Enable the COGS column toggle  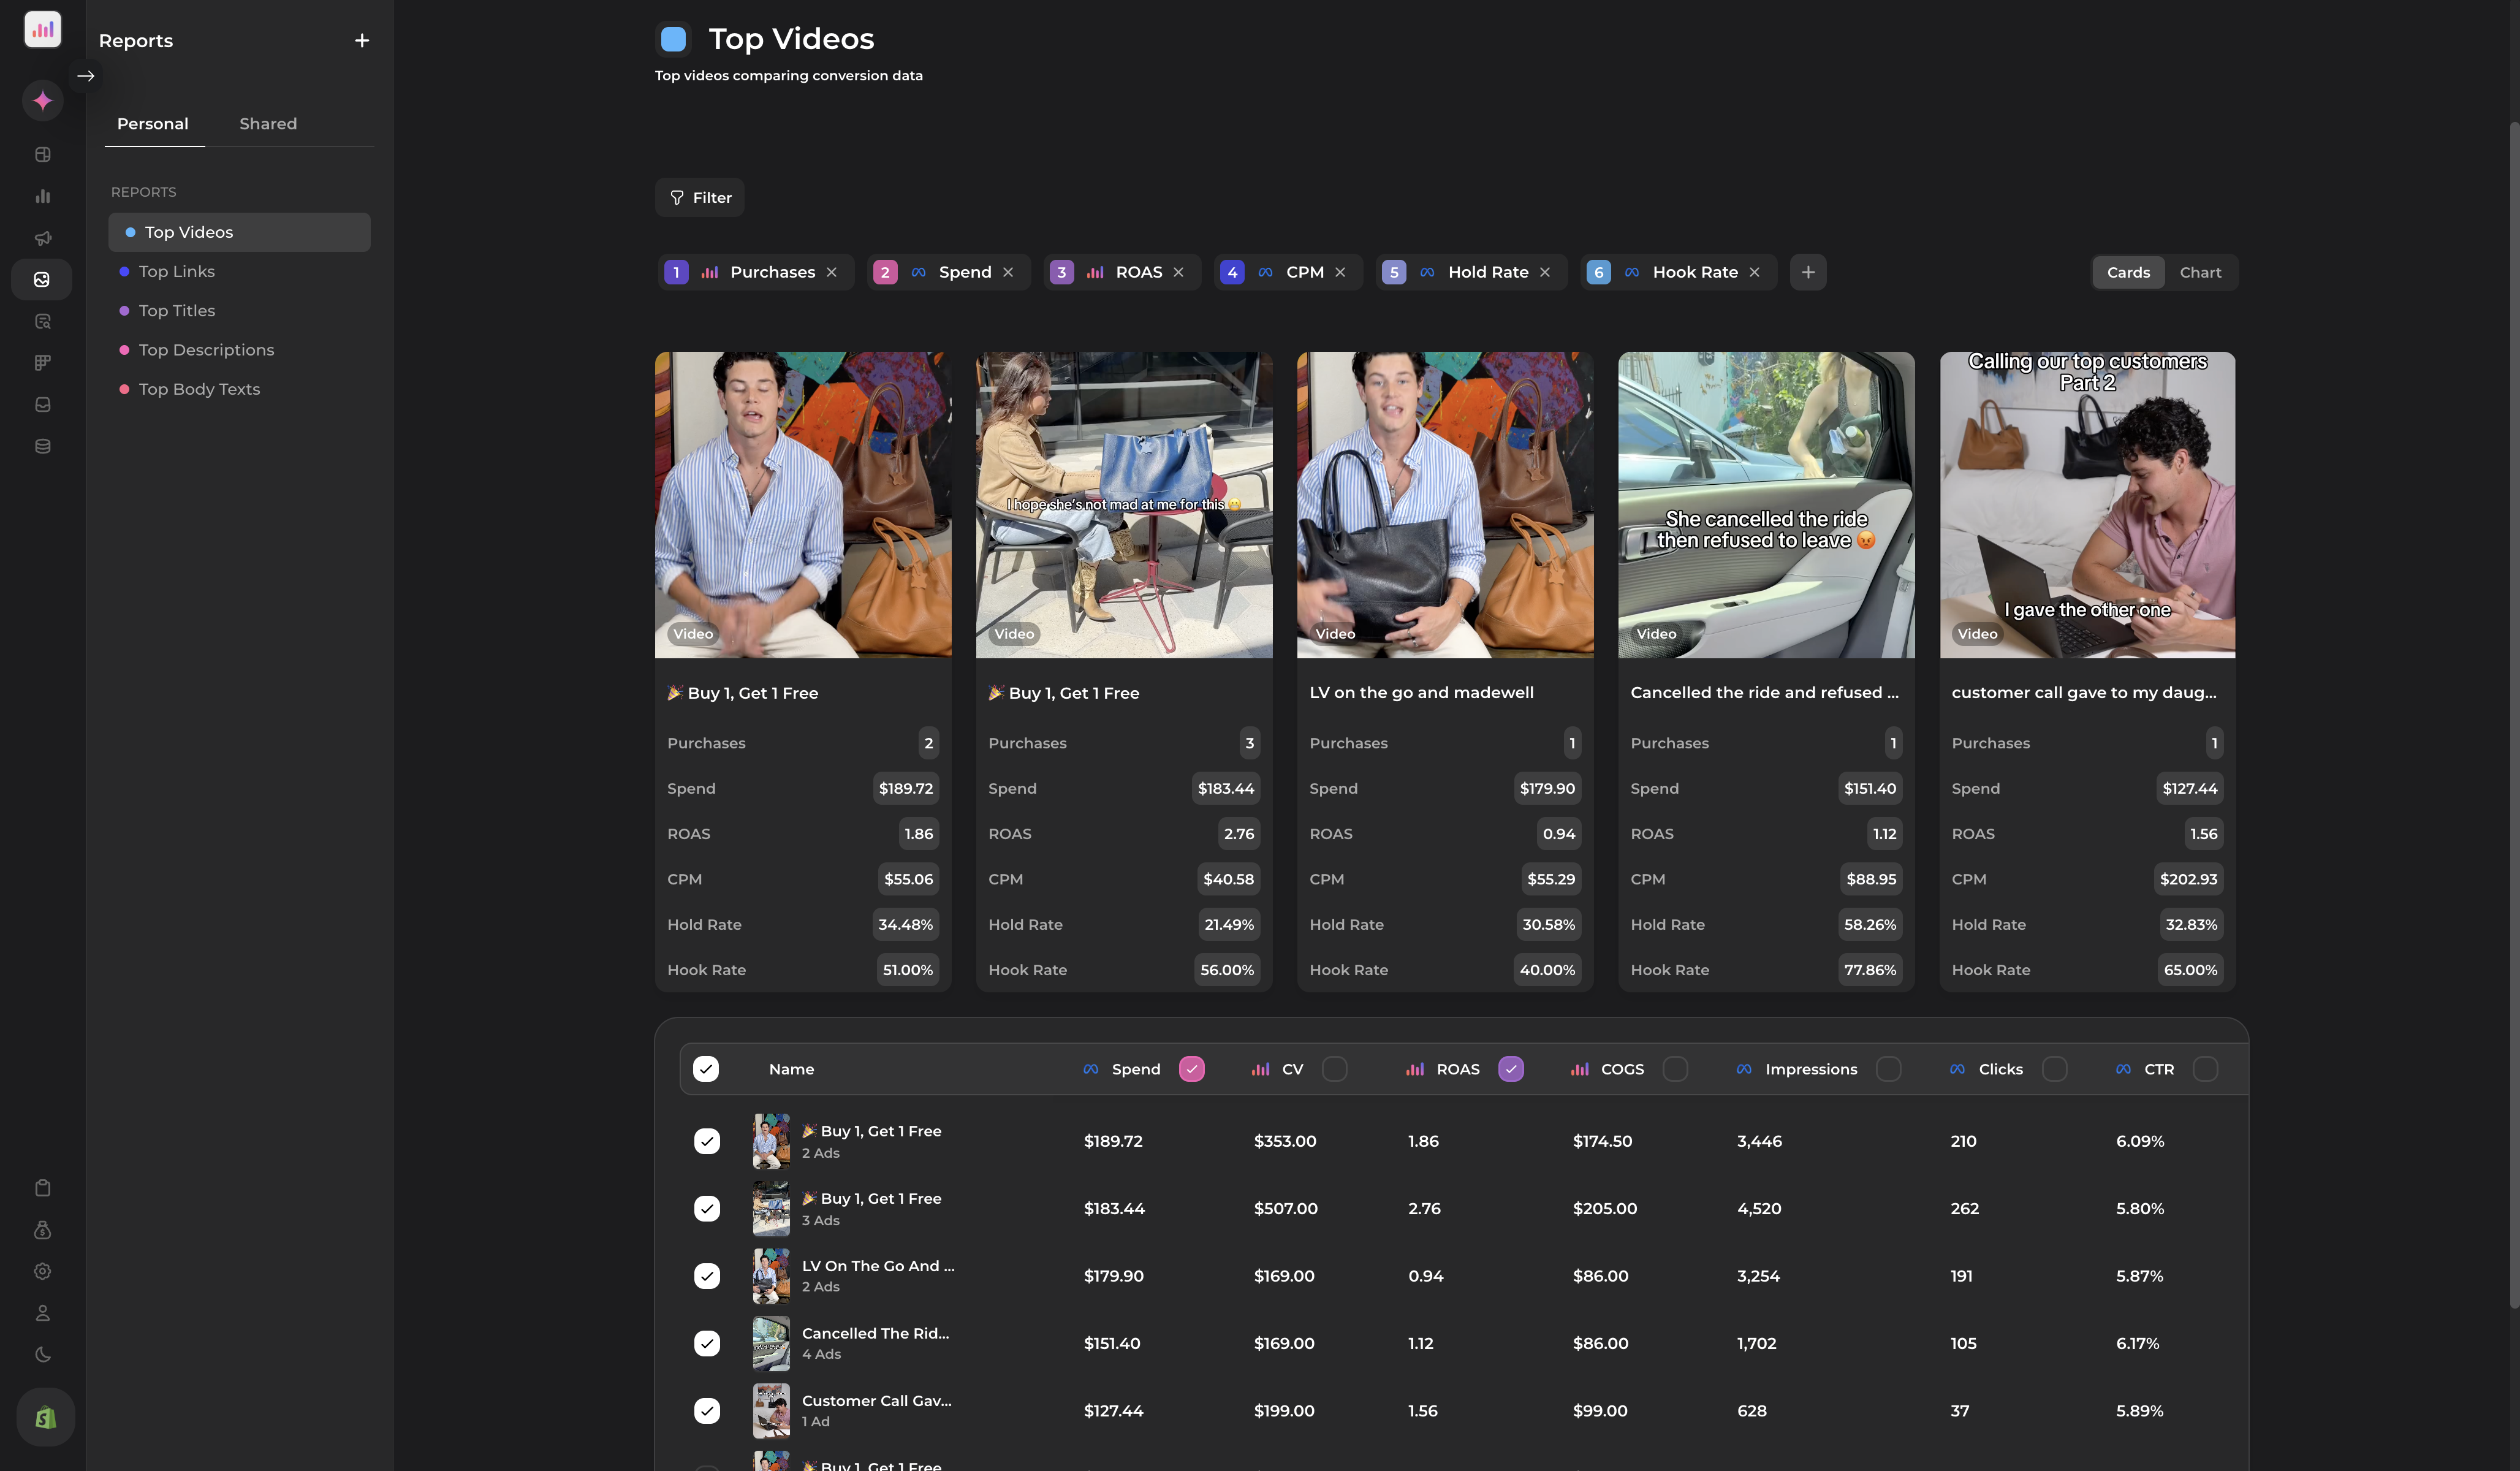click(1675, 1068)
